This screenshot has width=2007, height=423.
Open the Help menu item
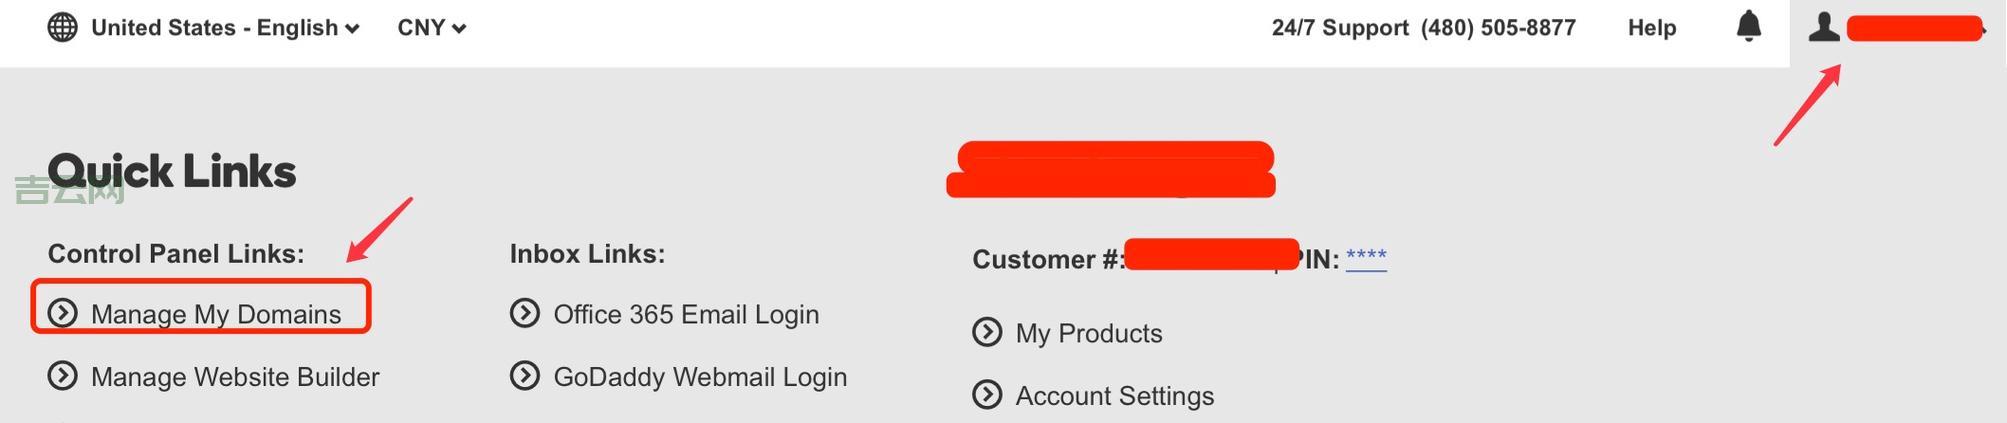coord(1651,28)
